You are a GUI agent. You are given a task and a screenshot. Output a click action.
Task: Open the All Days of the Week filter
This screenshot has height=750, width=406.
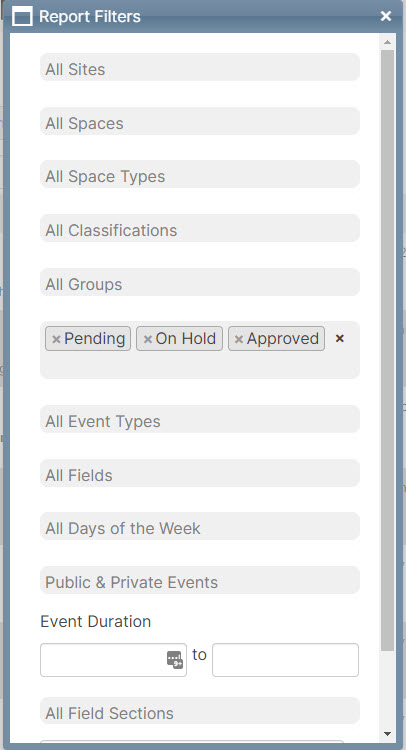[x=200, y=526]
